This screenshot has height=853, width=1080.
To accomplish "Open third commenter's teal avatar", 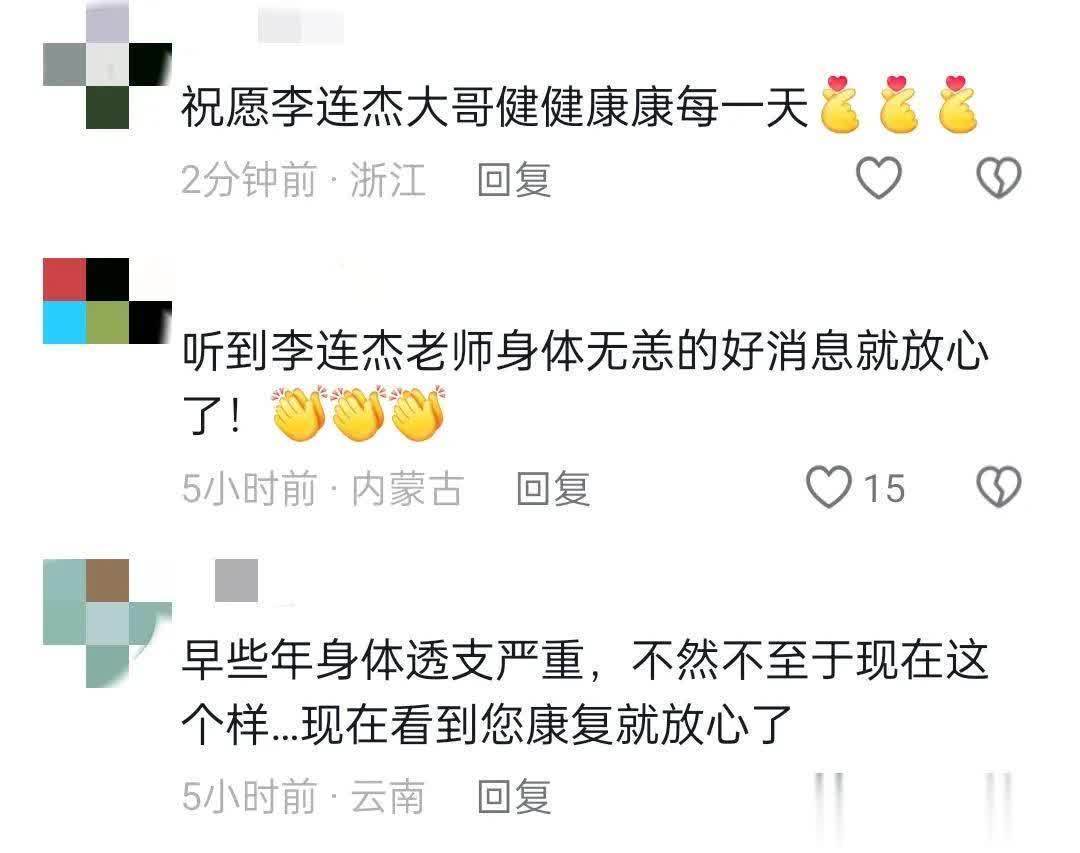I will click(107, 624).
